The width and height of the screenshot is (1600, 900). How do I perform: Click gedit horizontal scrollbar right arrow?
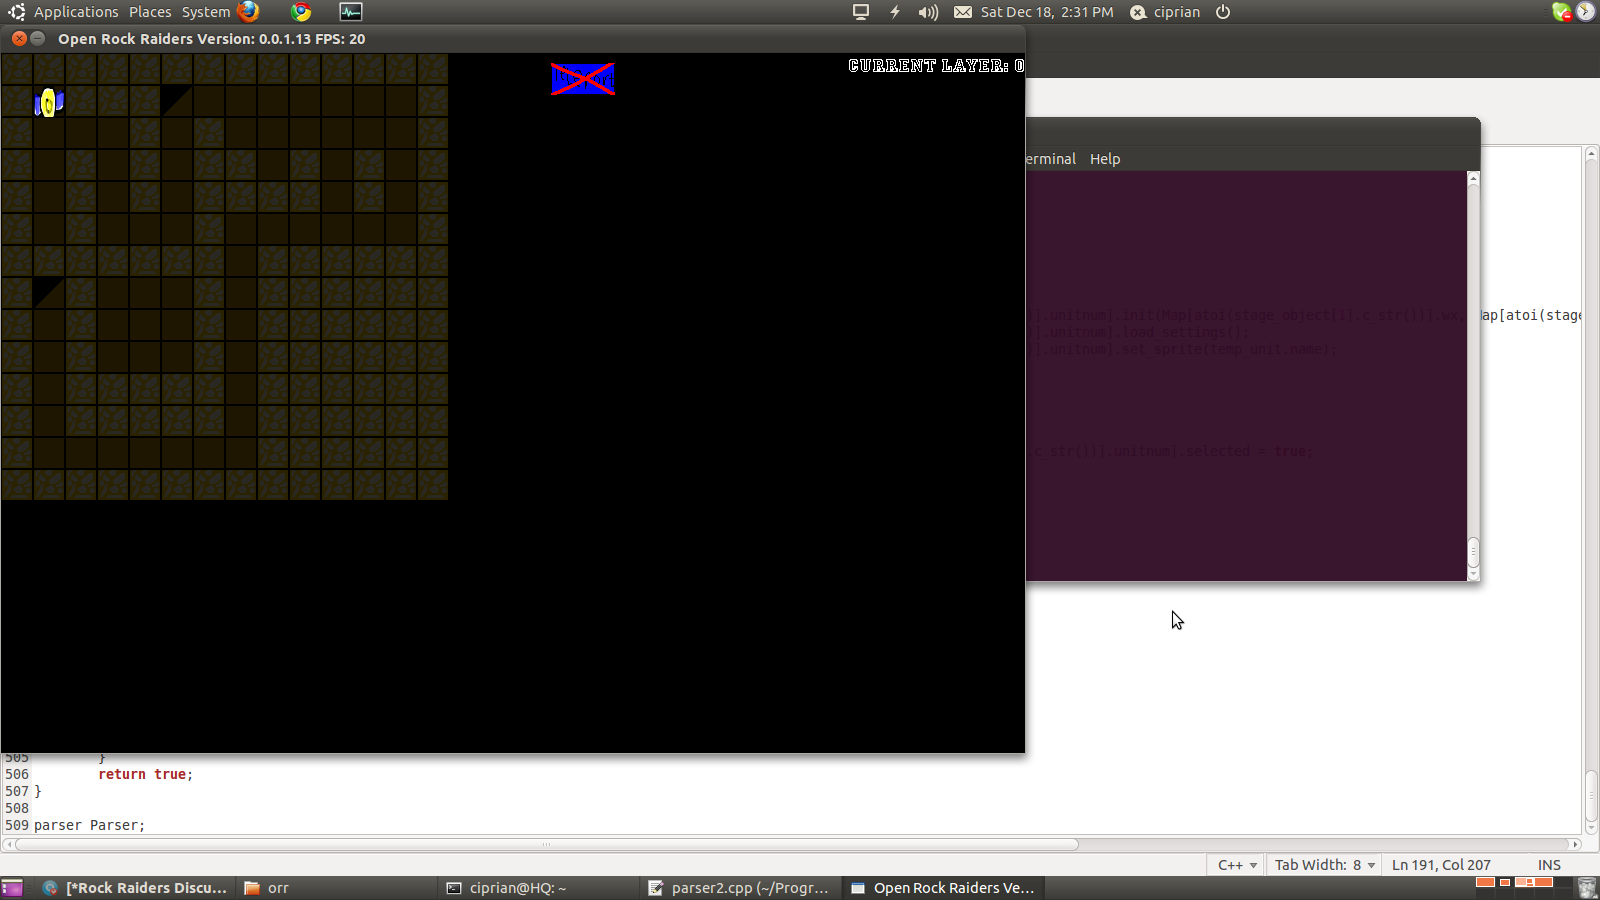[x=1575, y=844]
